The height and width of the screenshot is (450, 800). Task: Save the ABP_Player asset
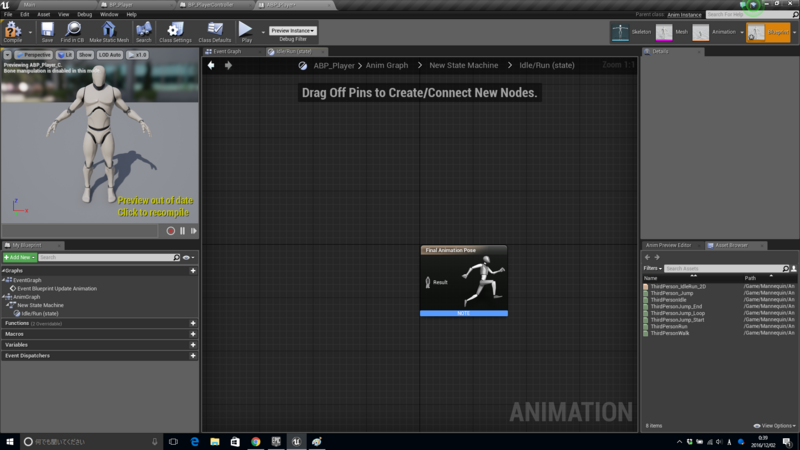47,32
